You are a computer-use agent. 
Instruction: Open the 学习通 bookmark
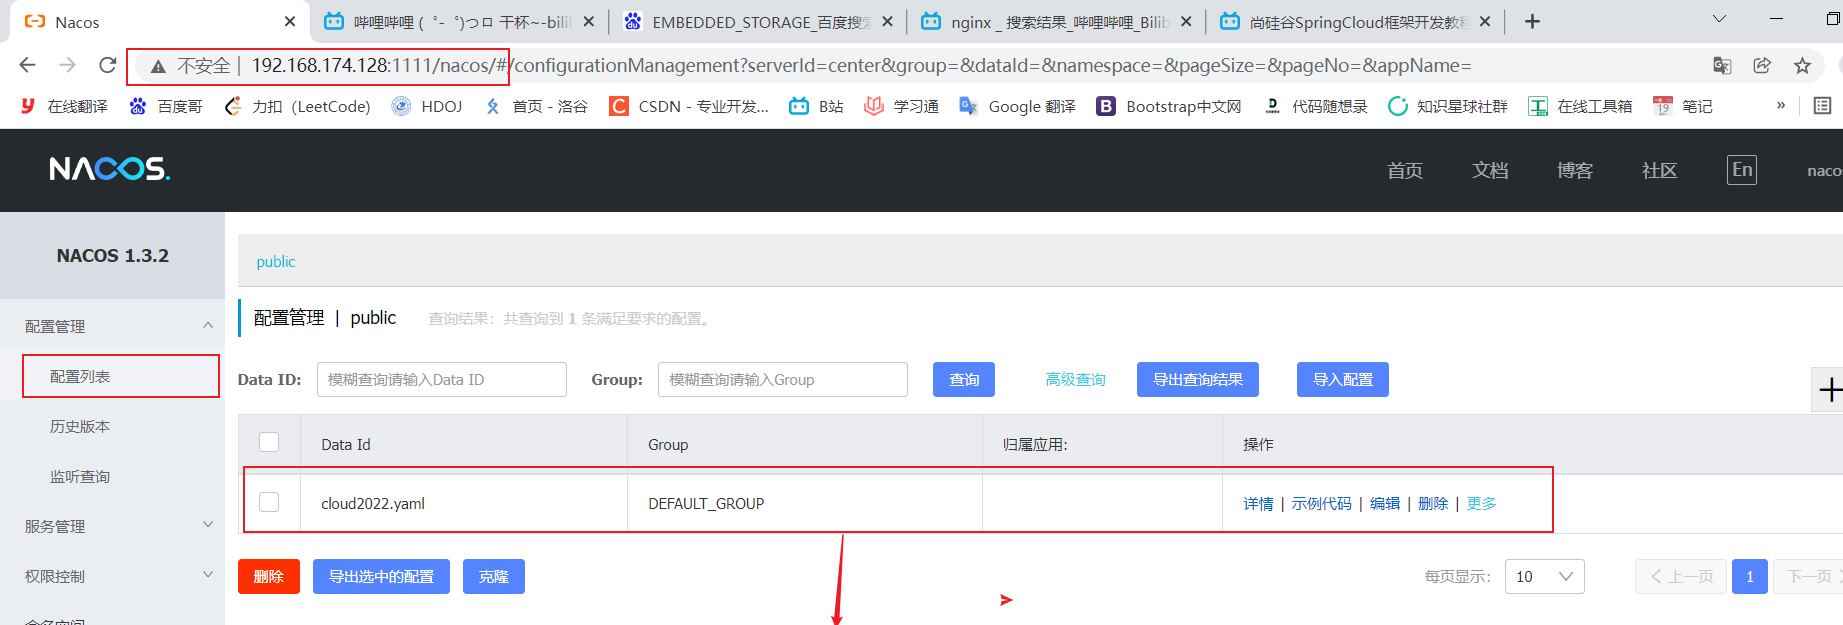[x=901, y=106]
